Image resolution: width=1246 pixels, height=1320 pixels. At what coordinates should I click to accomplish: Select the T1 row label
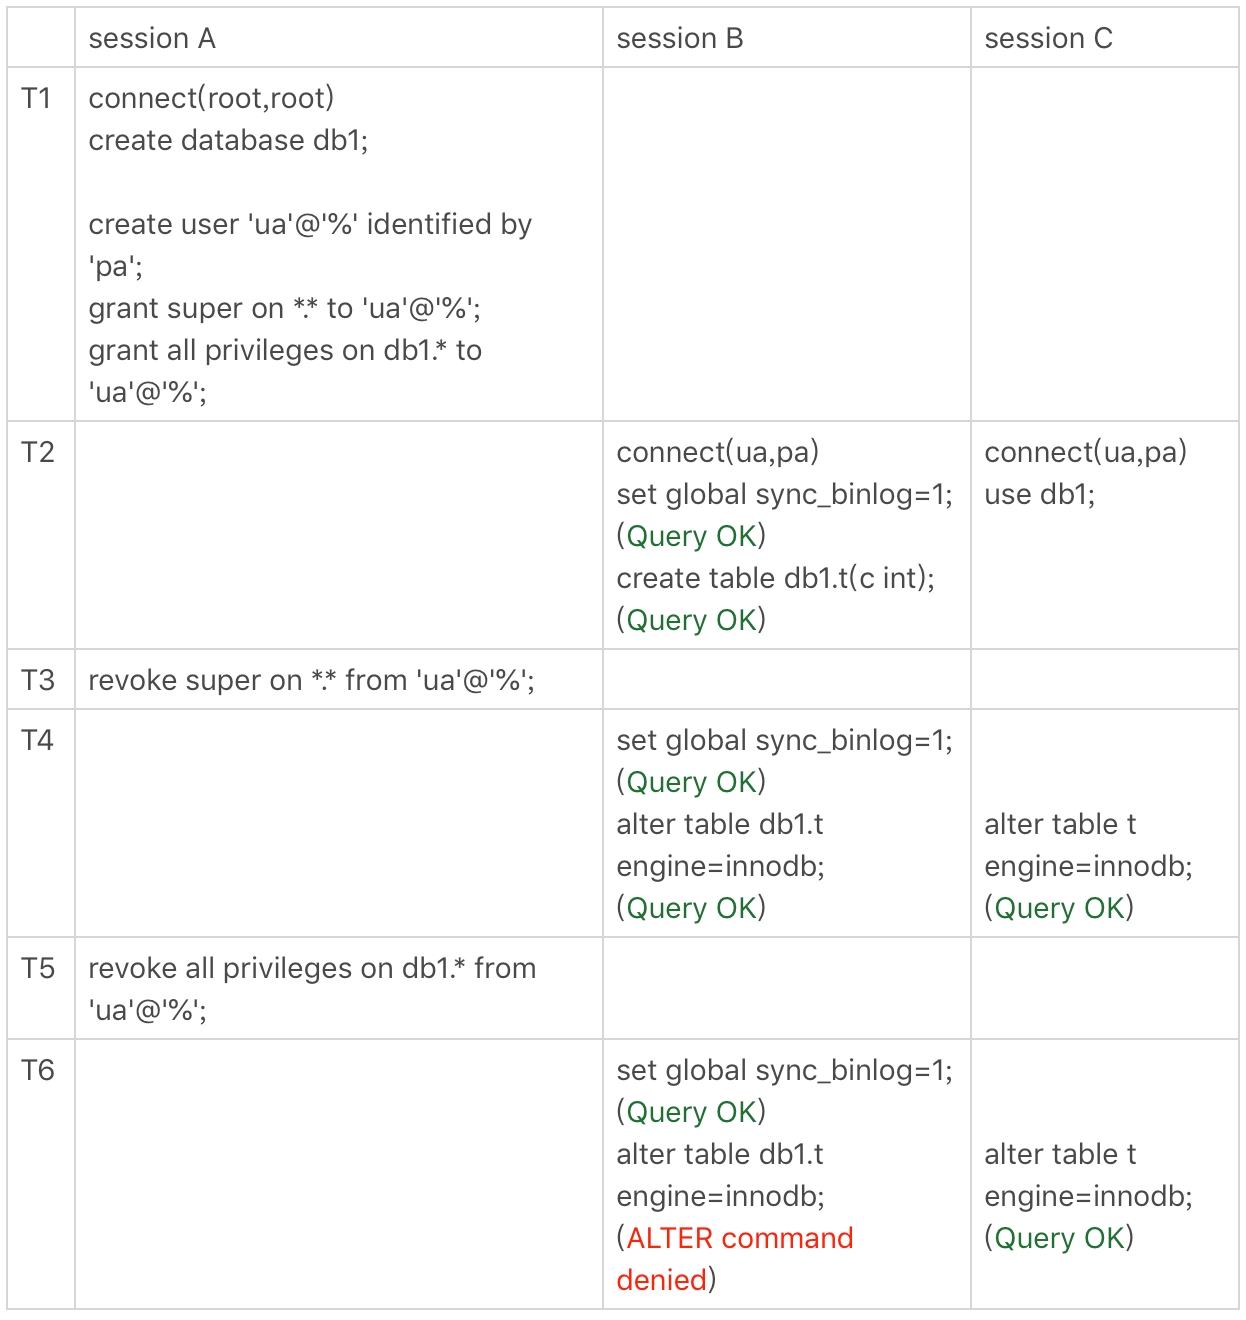click(37, 98)
